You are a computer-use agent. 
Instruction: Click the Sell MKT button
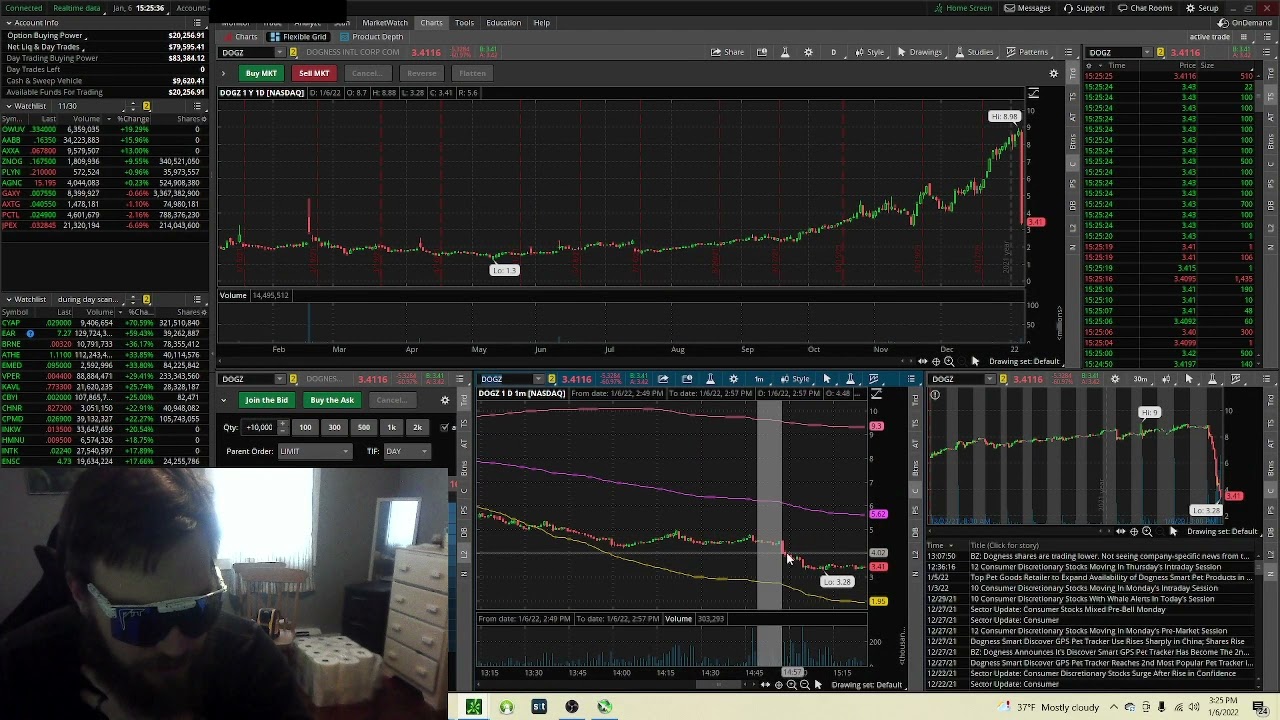coord(314,73)
